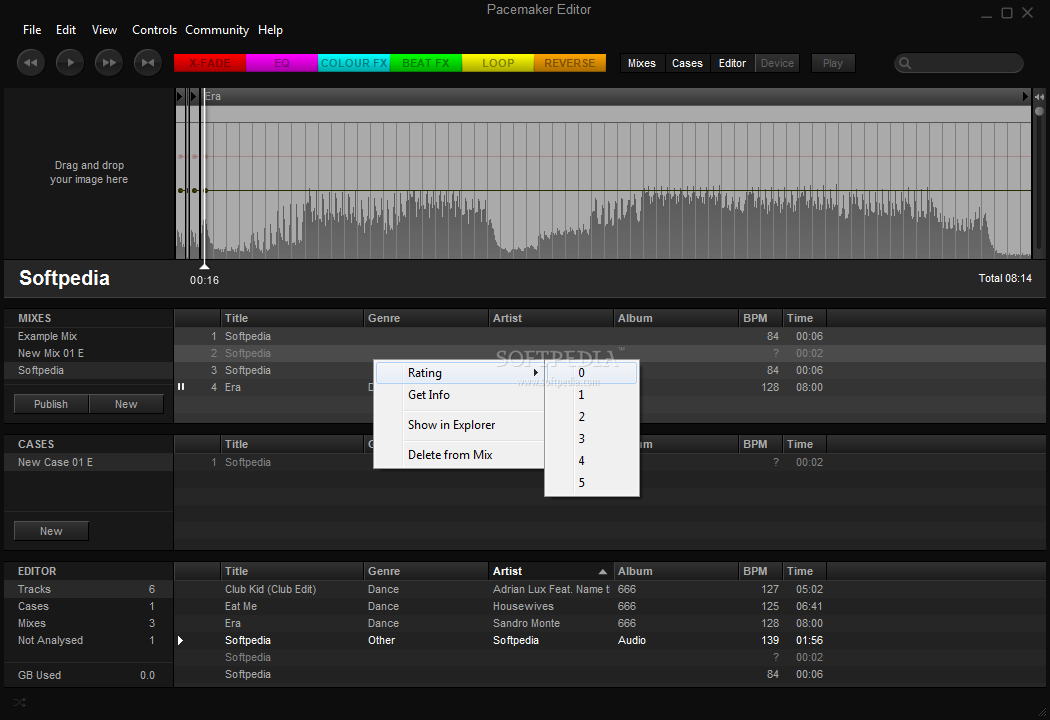Click the Era track label on timeline

tap(213, 96)
